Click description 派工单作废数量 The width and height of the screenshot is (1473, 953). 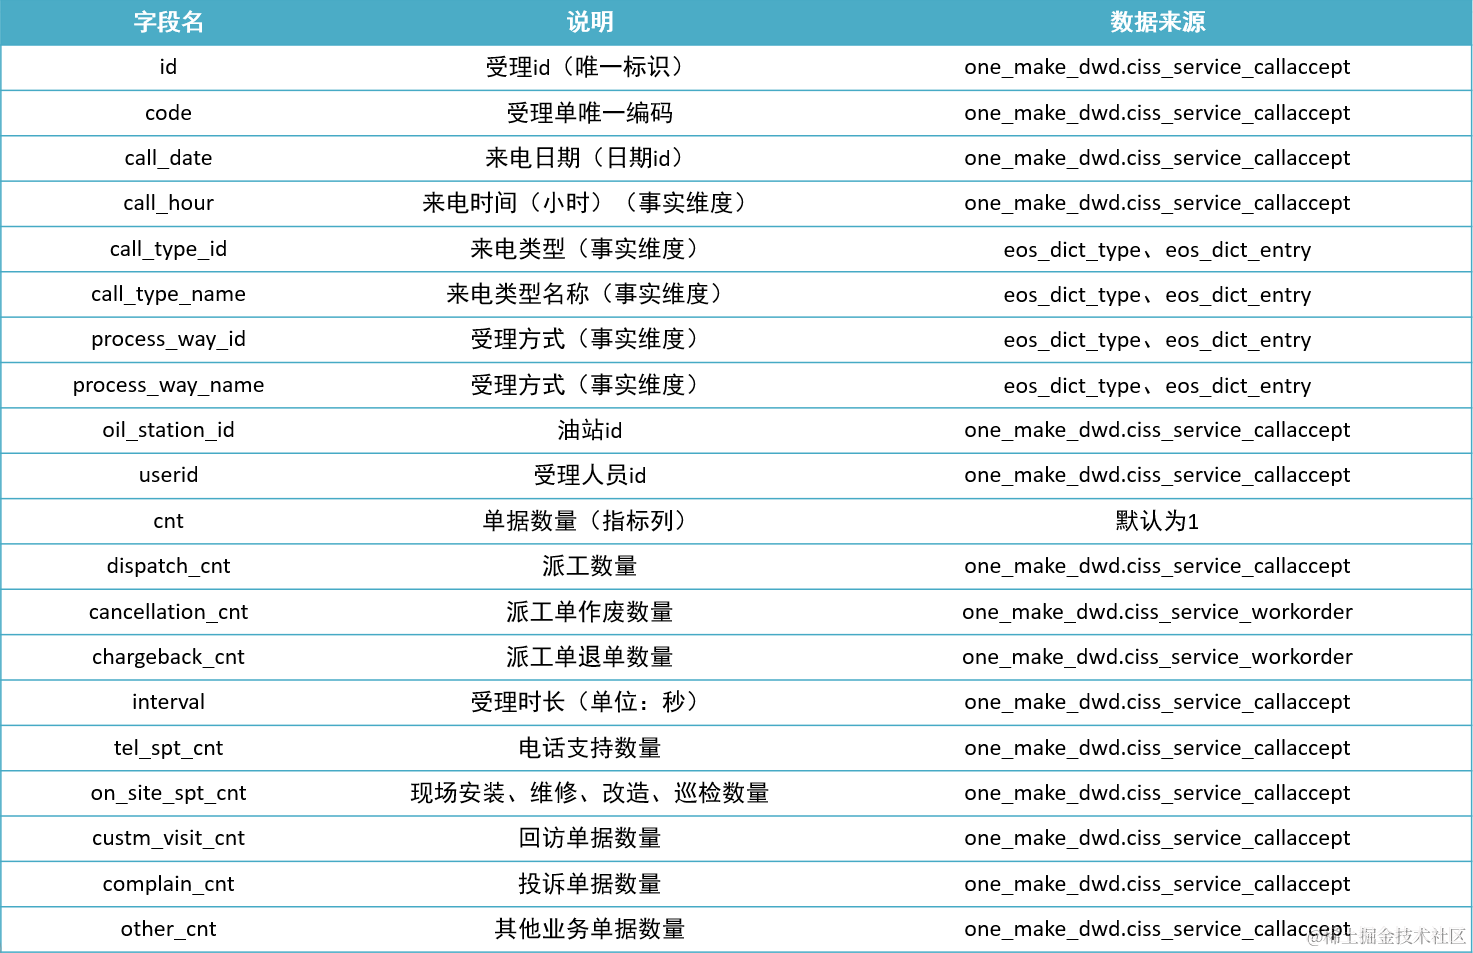coord(589,612)
